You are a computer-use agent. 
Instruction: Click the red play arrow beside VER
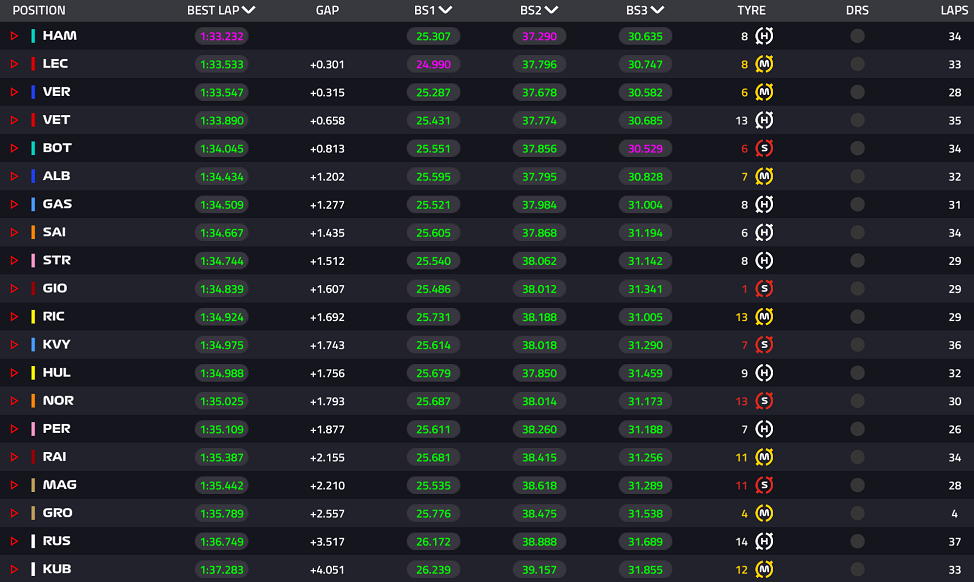coord(14,92)
